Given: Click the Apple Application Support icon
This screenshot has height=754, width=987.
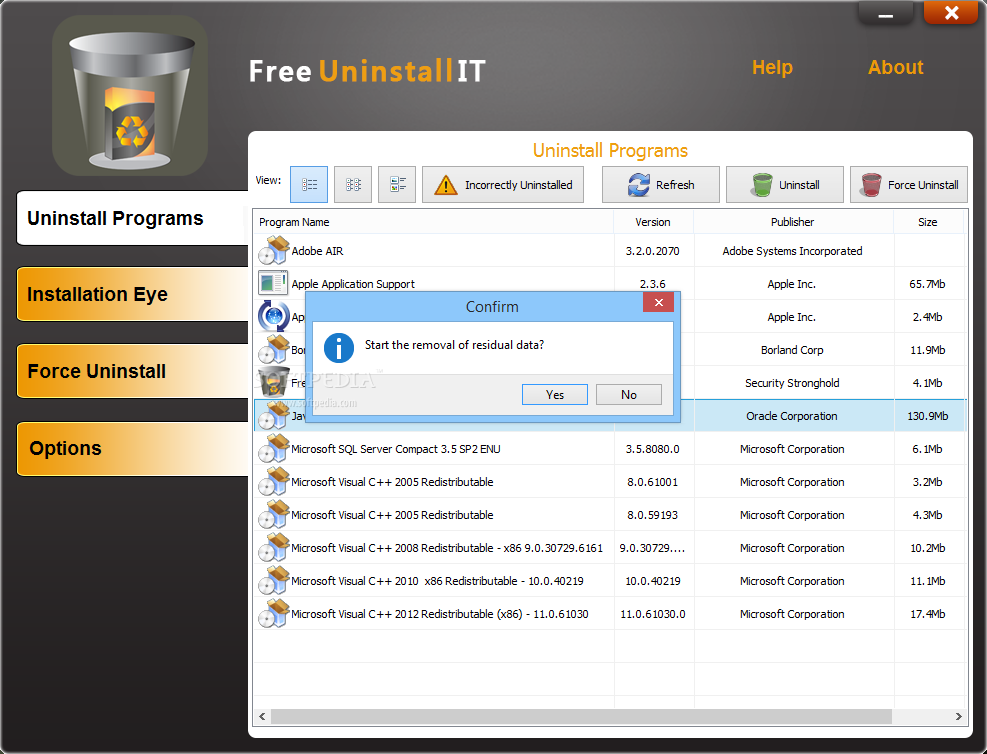Looking at the screenshot, I should (274, 283).
